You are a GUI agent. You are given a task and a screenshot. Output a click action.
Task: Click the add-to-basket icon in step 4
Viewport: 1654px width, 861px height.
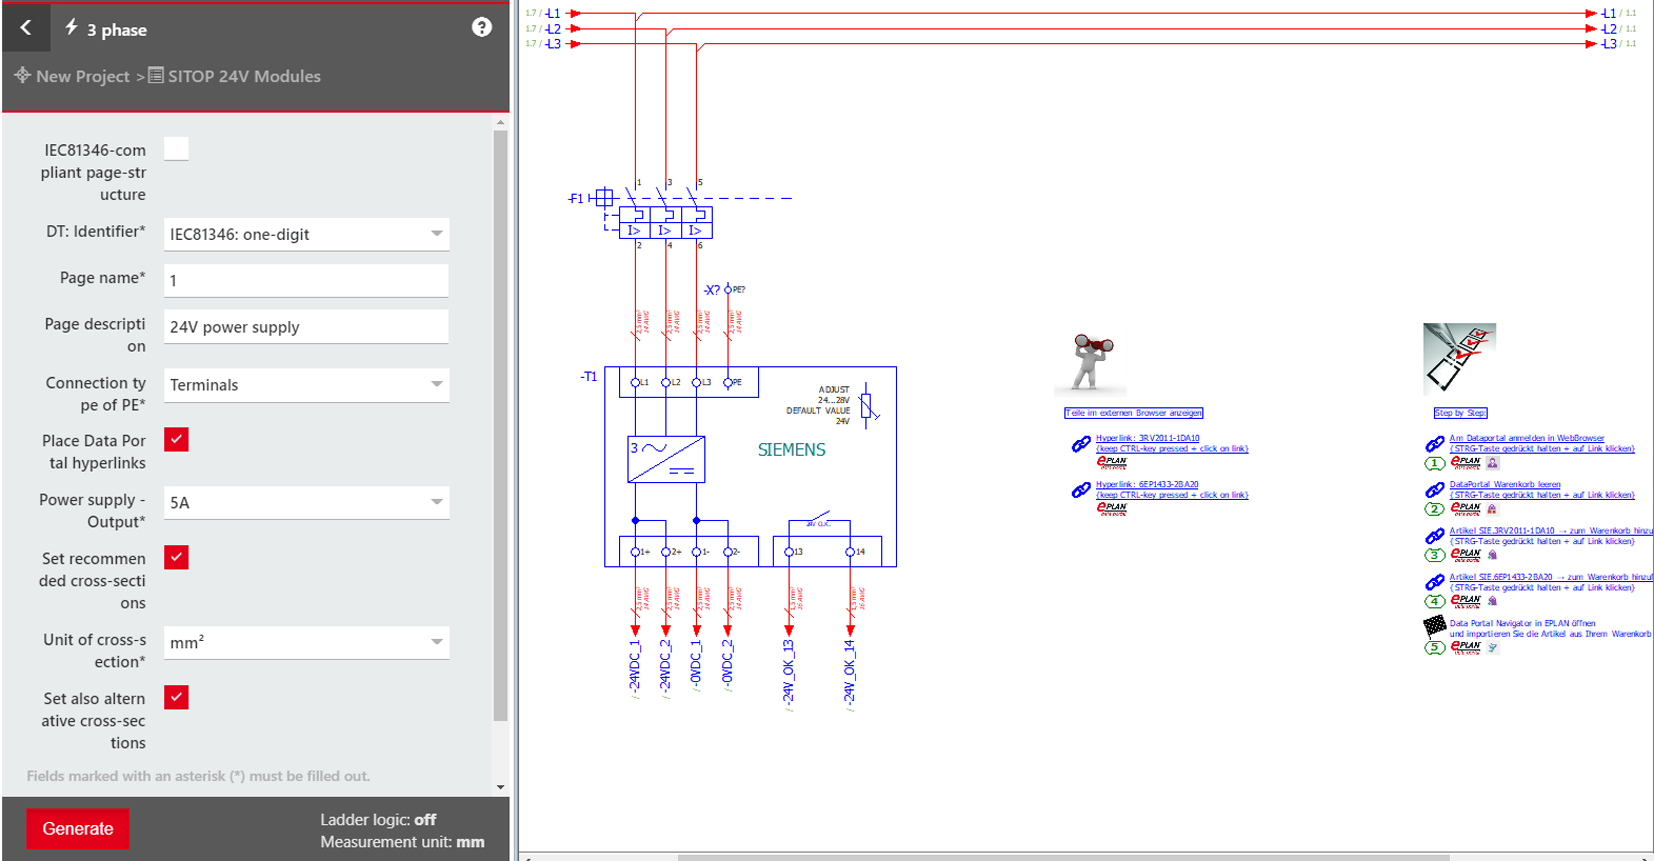[1493, 601]
